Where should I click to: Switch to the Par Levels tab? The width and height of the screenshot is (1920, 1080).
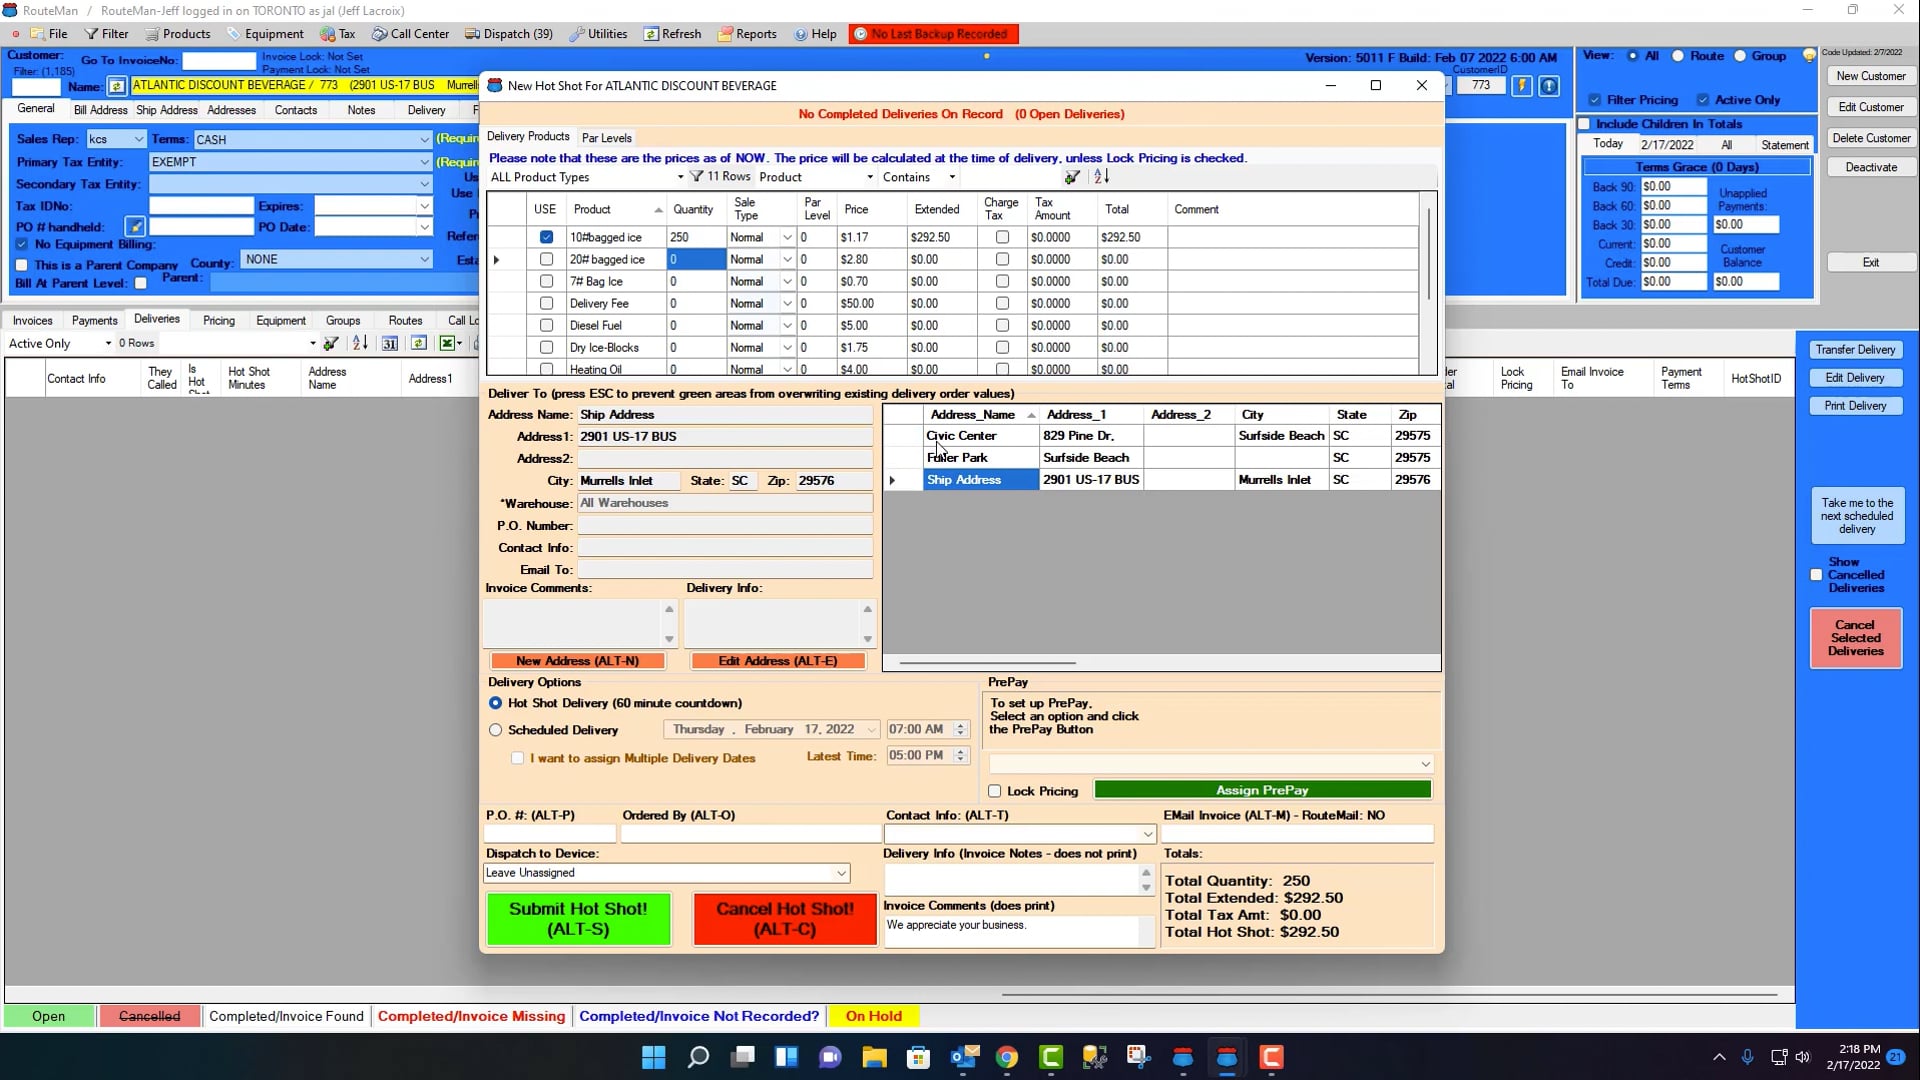pos(606,138)
